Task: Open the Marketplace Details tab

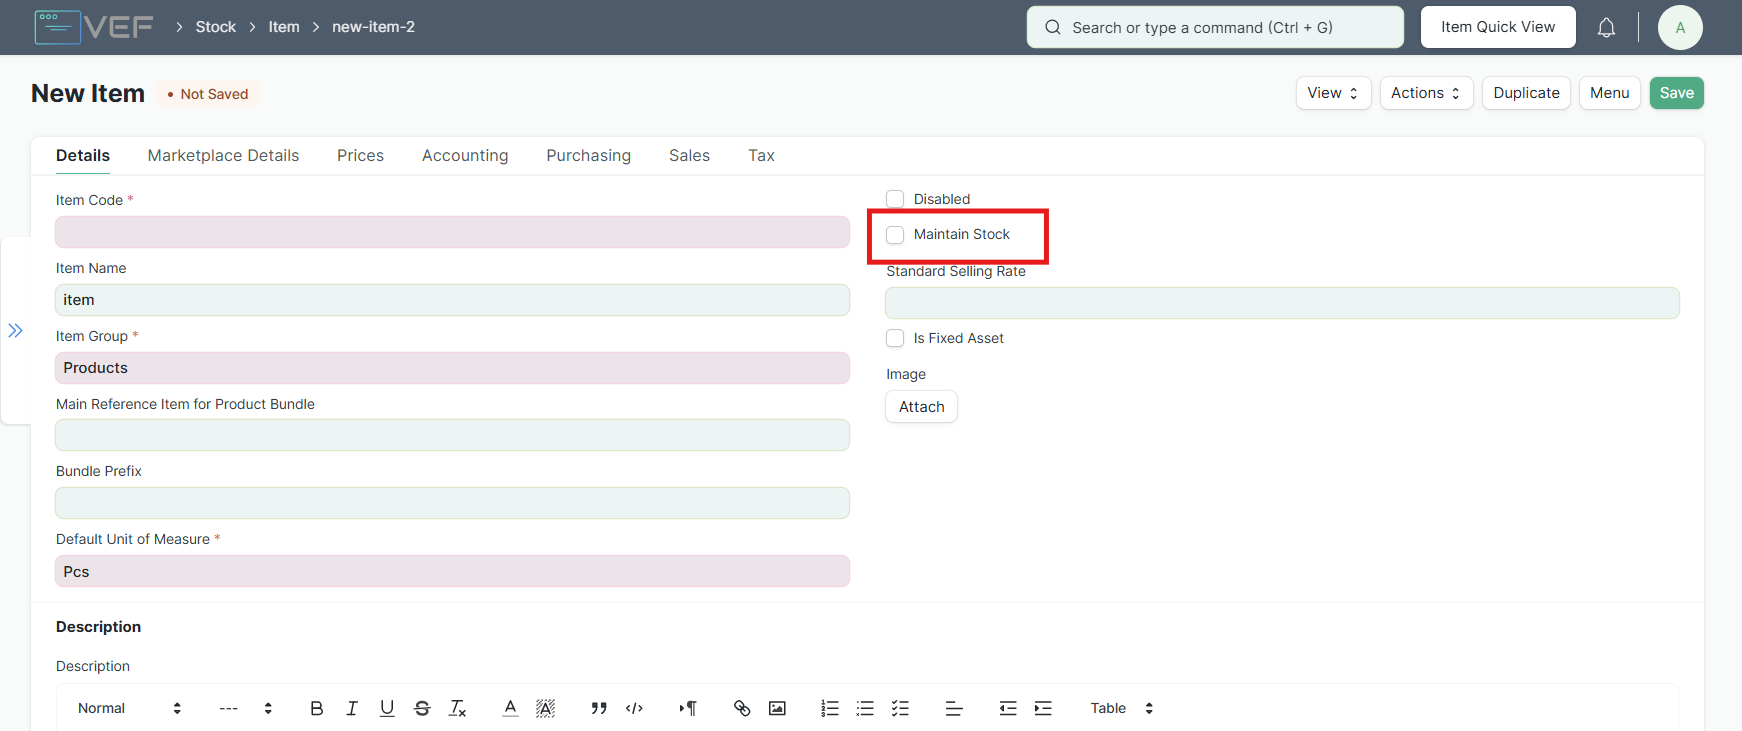Action: (223, 156)
